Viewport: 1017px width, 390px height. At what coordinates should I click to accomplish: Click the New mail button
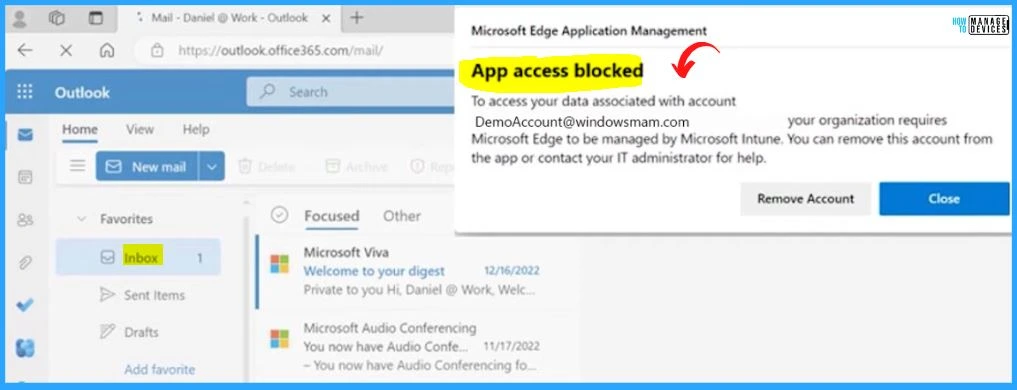point(148,166)
